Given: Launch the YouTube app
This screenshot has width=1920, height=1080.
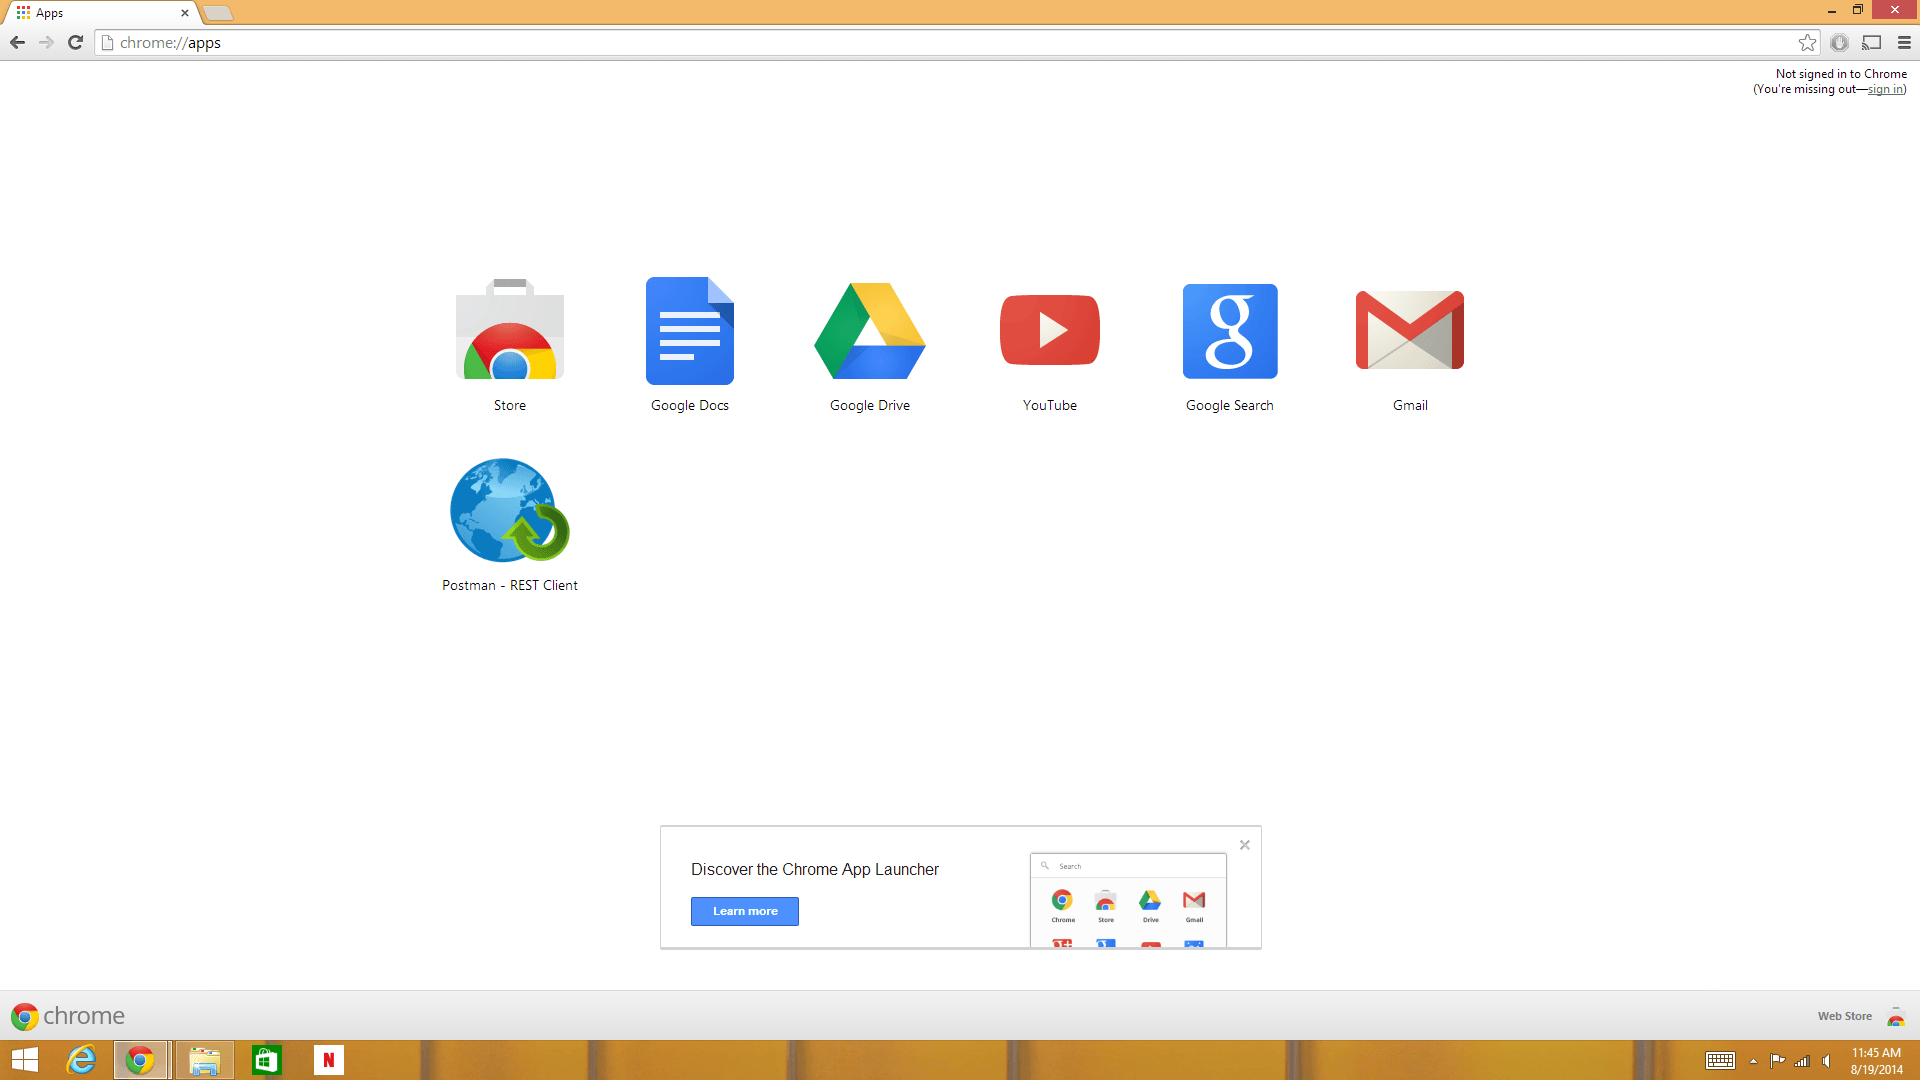Looking at the screenshot, I should (1050, 330).
